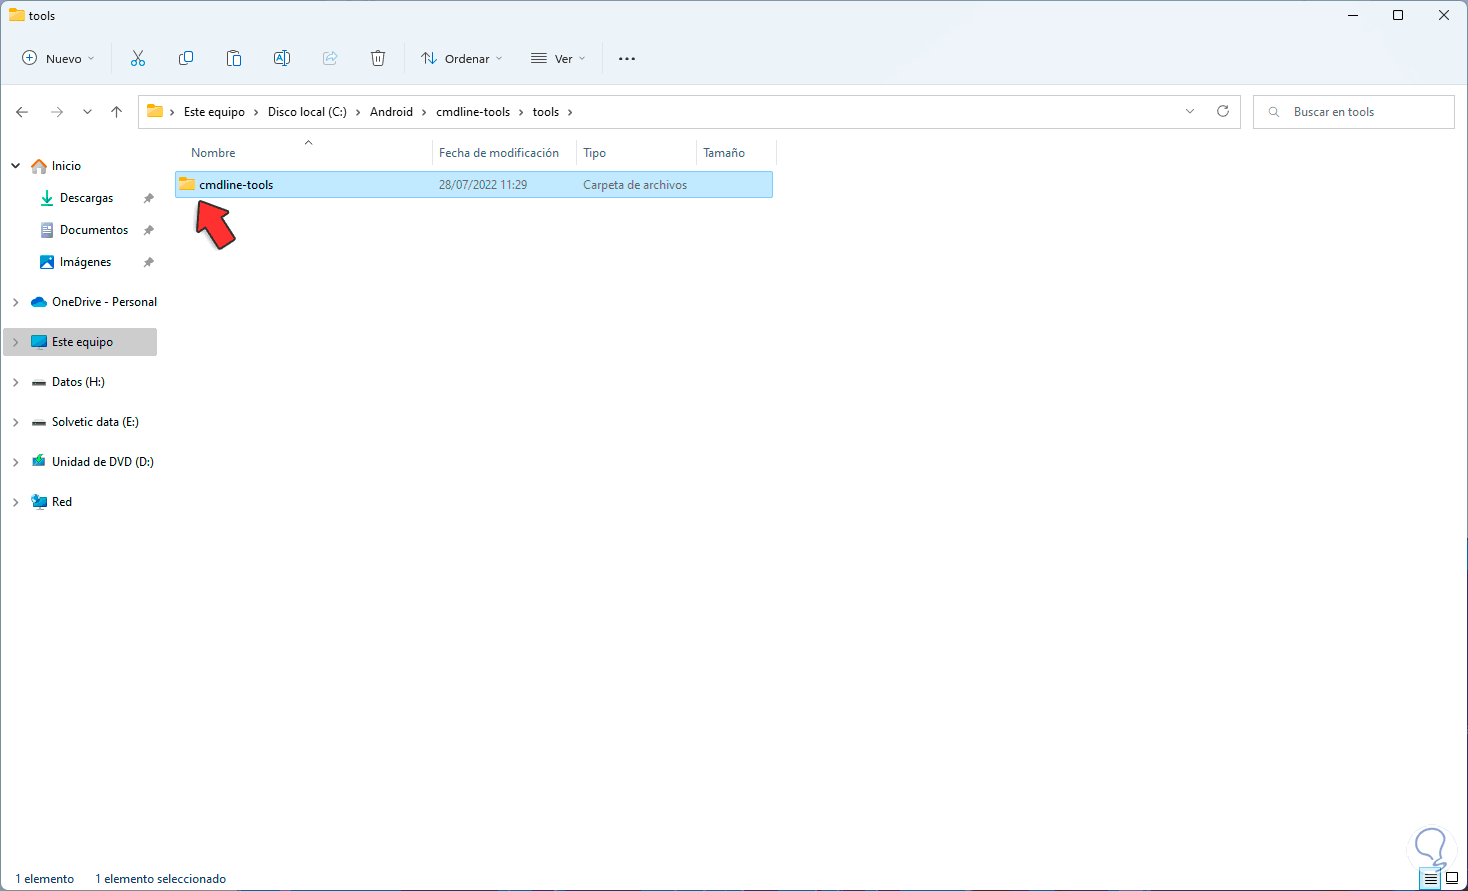
Task: Switch to large icons view in status bar
Action: 1452,879
